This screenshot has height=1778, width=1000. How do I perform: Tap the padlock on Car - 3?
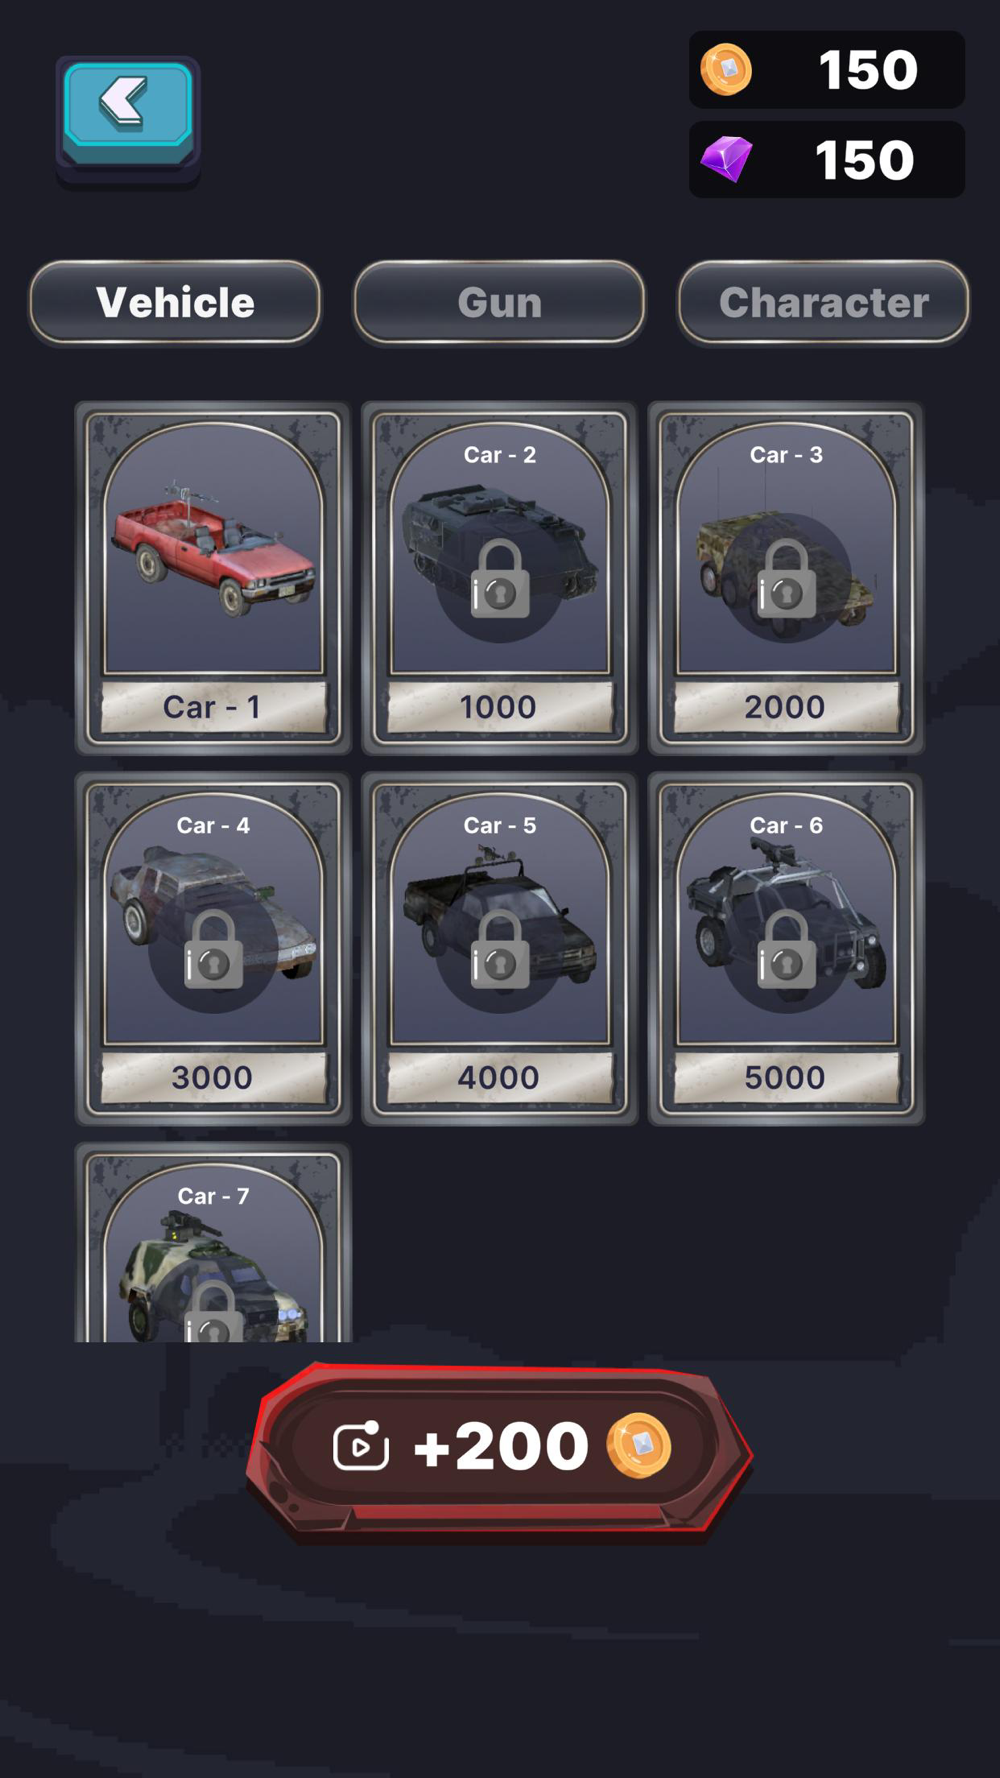[x=787, y=579]
